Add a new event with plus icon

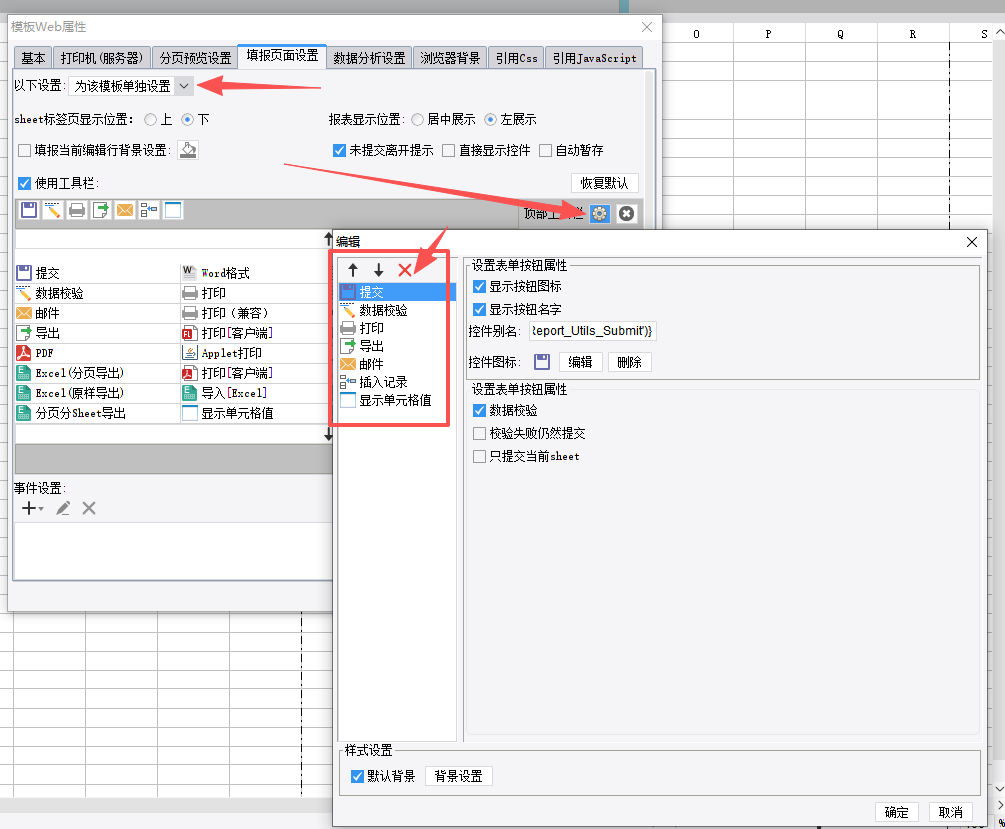[29, 508]
